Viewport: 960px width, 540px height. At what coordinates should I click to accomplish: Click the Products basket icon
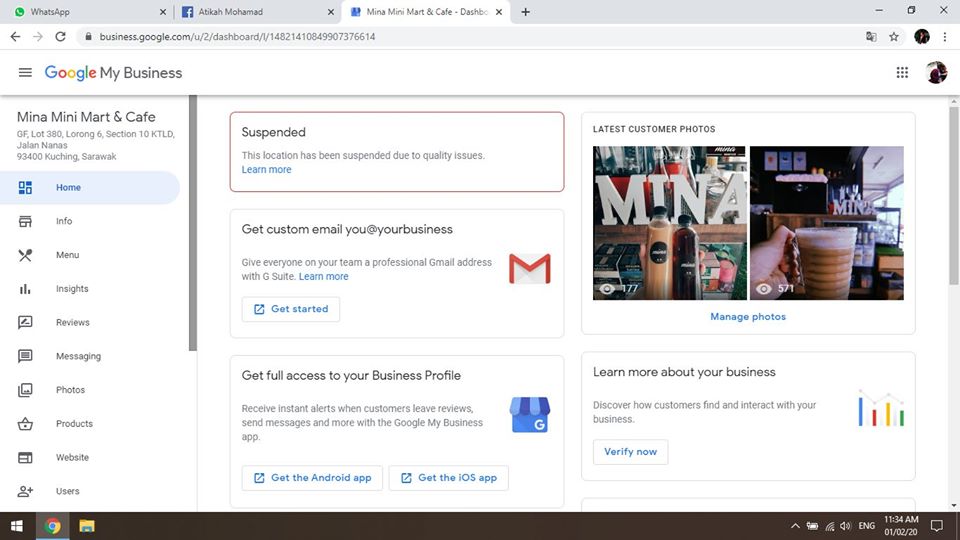point(25,424)
